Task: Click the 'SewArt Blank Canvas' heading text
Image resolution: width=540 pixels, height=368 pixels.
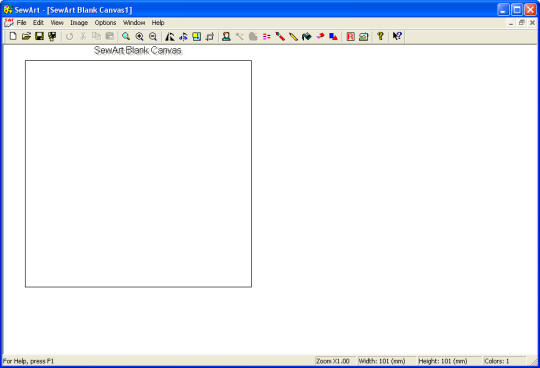Action: pyautogui.click(x=138, y=51)
